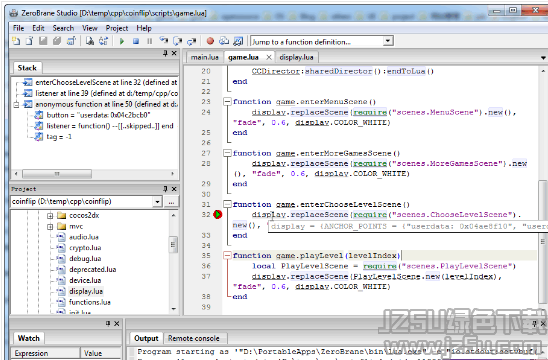548x360 pixels.
Task: Open the View menu
Action: point(90,28)
